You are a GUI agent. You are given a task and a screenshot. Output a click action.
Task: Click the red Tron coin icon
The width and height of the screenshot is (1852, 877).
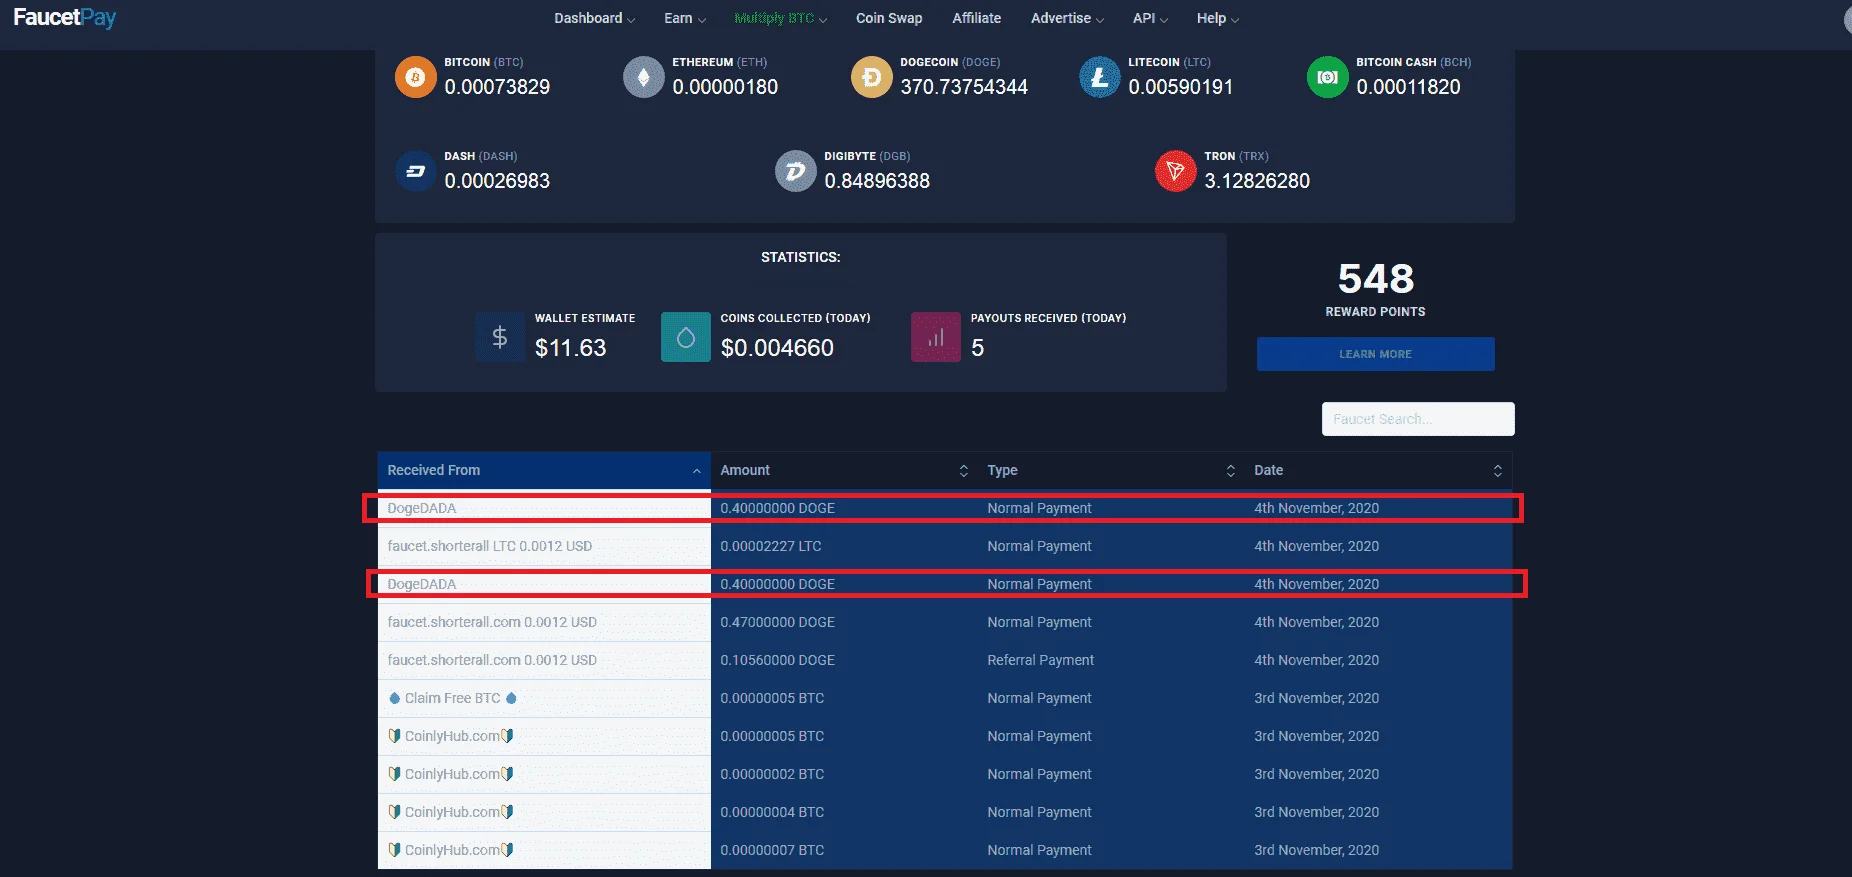point(1175,171)
